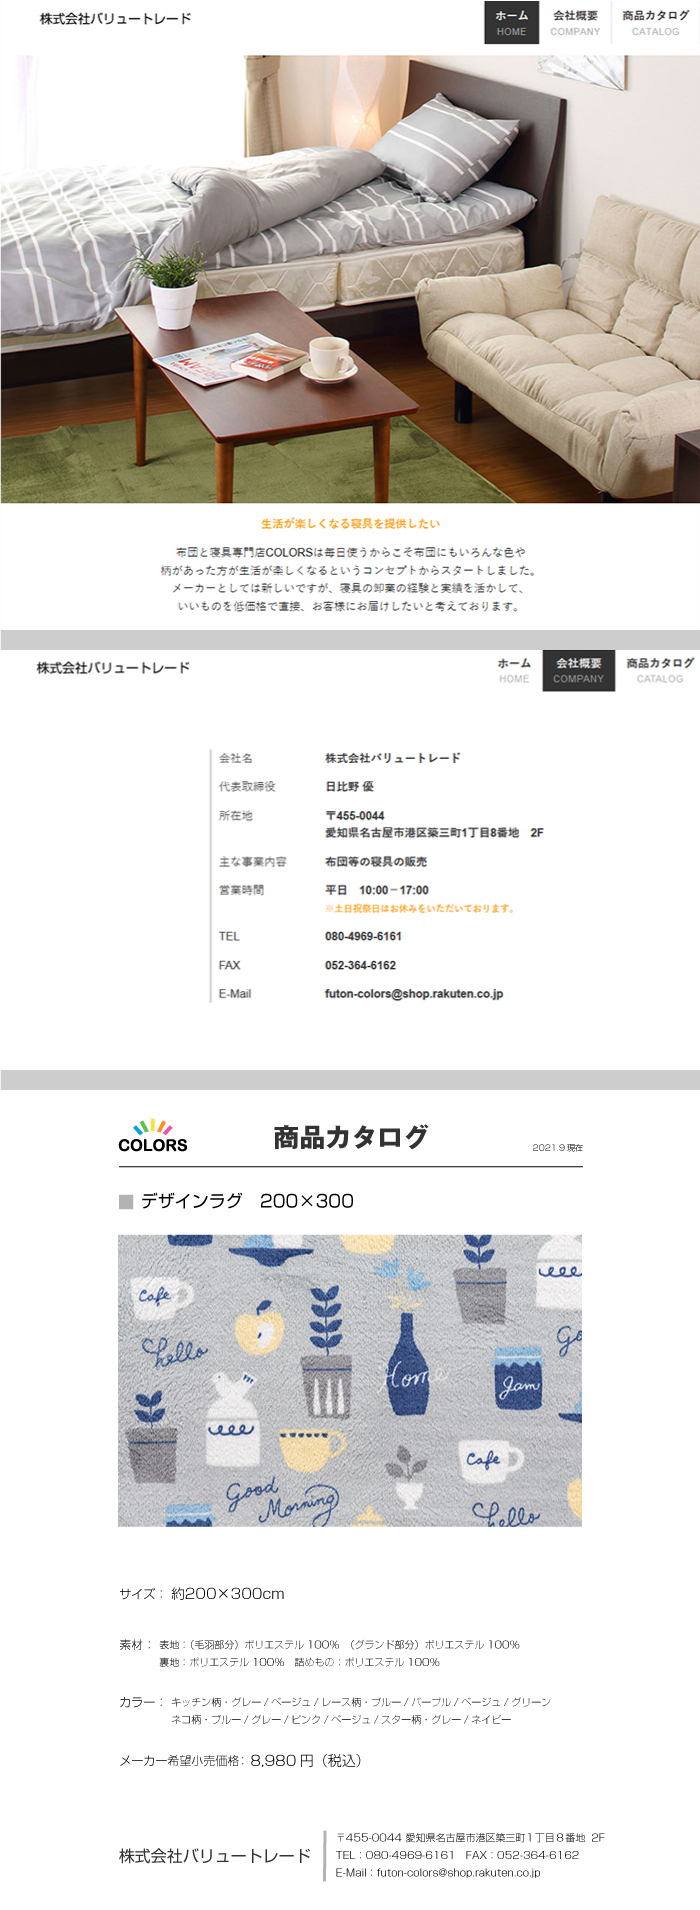The height and width of the screenshot is (1910, 700).
Task: Click the email address in the footer
Action: coord(457,1873)
